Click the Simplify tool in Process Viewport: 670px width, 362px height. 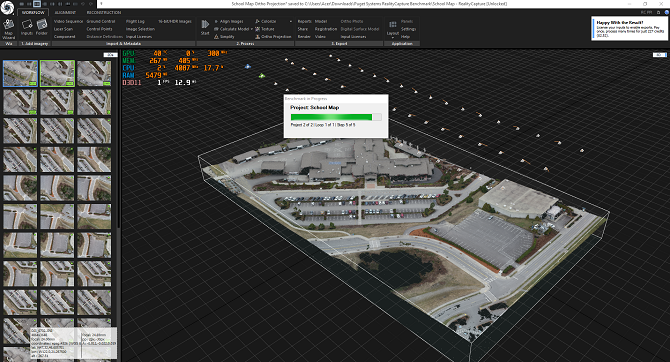coord(224,37)
